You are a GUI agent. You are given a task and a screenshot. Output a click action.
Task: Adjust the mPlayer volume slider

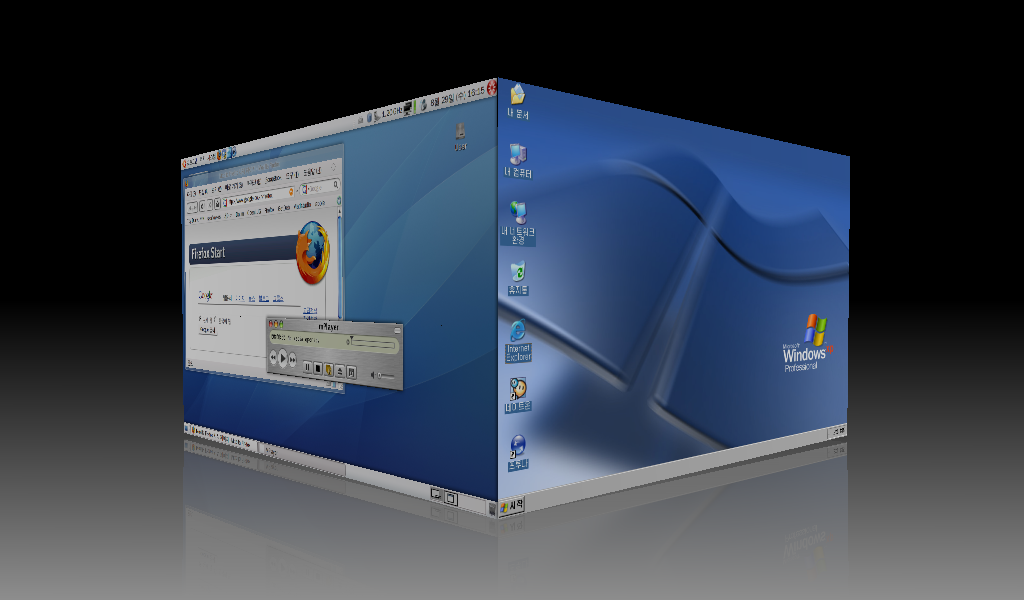click(x=386, y=375)
